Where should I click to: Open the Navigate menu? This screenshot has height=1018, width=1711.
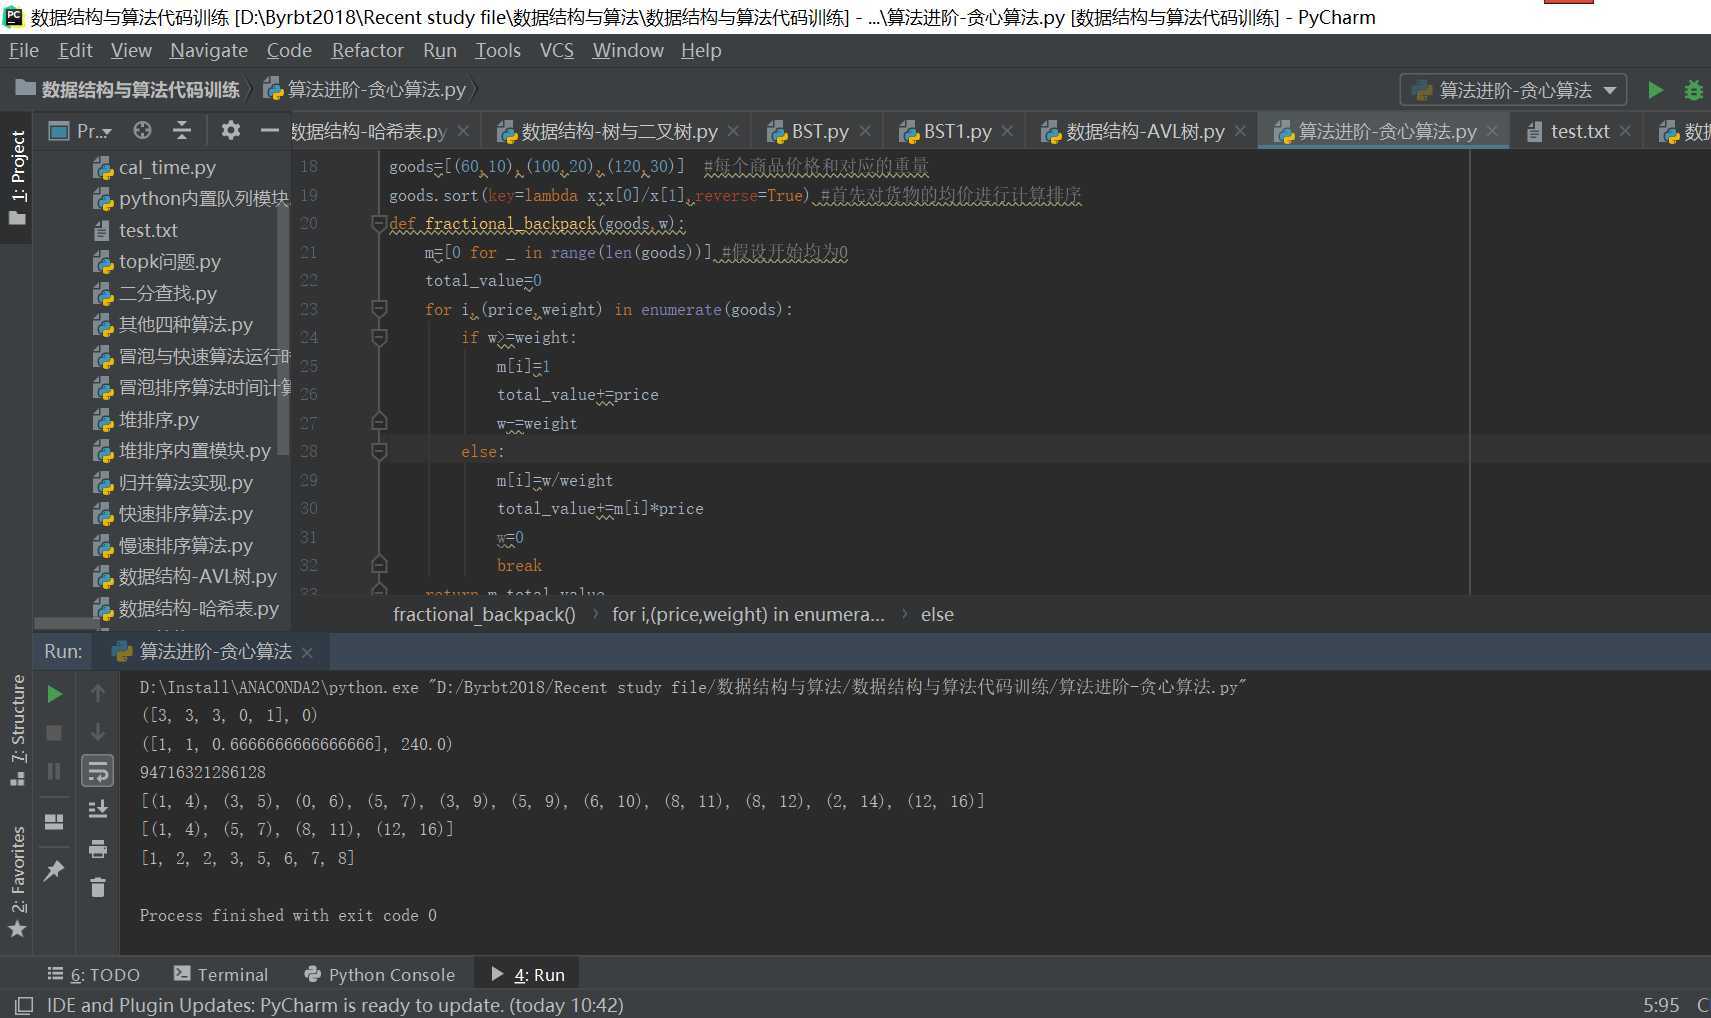(x=209, y=50)
